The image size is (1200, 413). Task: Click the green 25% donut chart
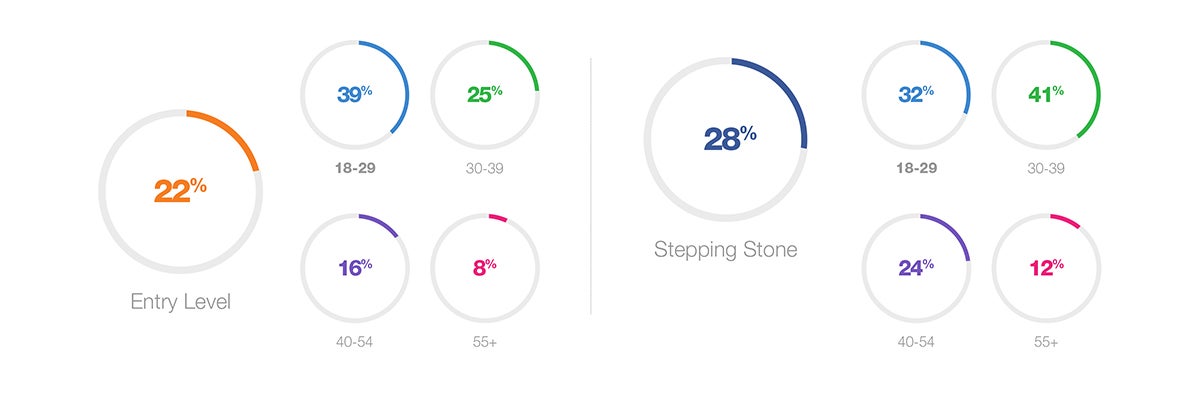(485, 94)
